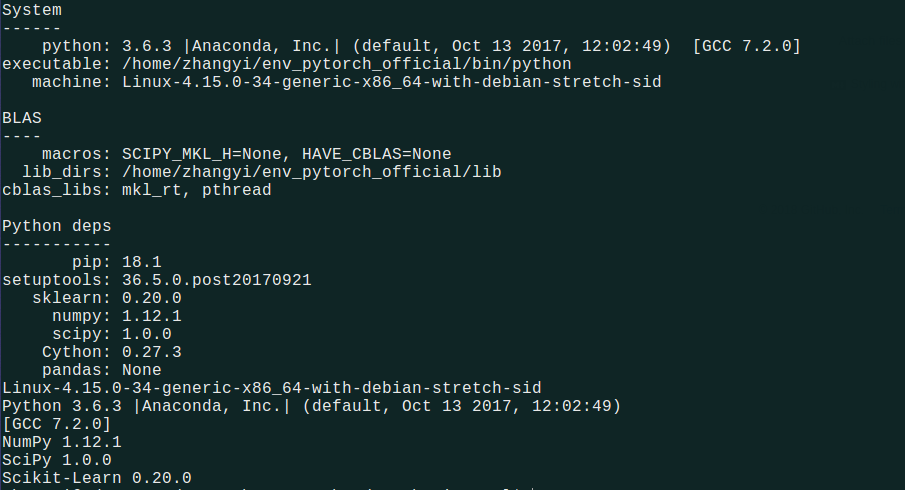The height and width of the screenshot is (490, 905).
Task: Click the cblas_libs value mkl_rt, pthread
Action: [x=197, y=190]
